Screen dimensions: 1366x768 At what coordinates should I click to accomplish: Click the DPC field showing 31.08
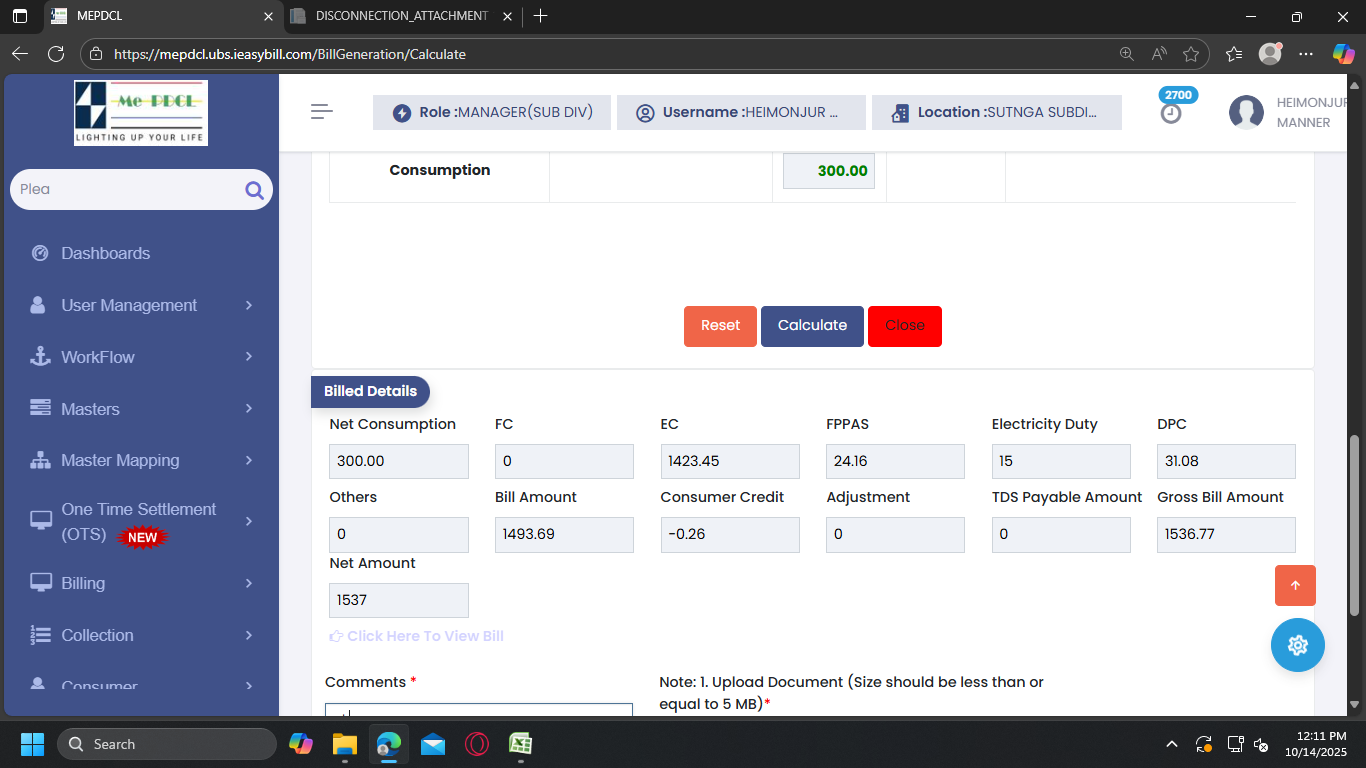point(1226,461)
